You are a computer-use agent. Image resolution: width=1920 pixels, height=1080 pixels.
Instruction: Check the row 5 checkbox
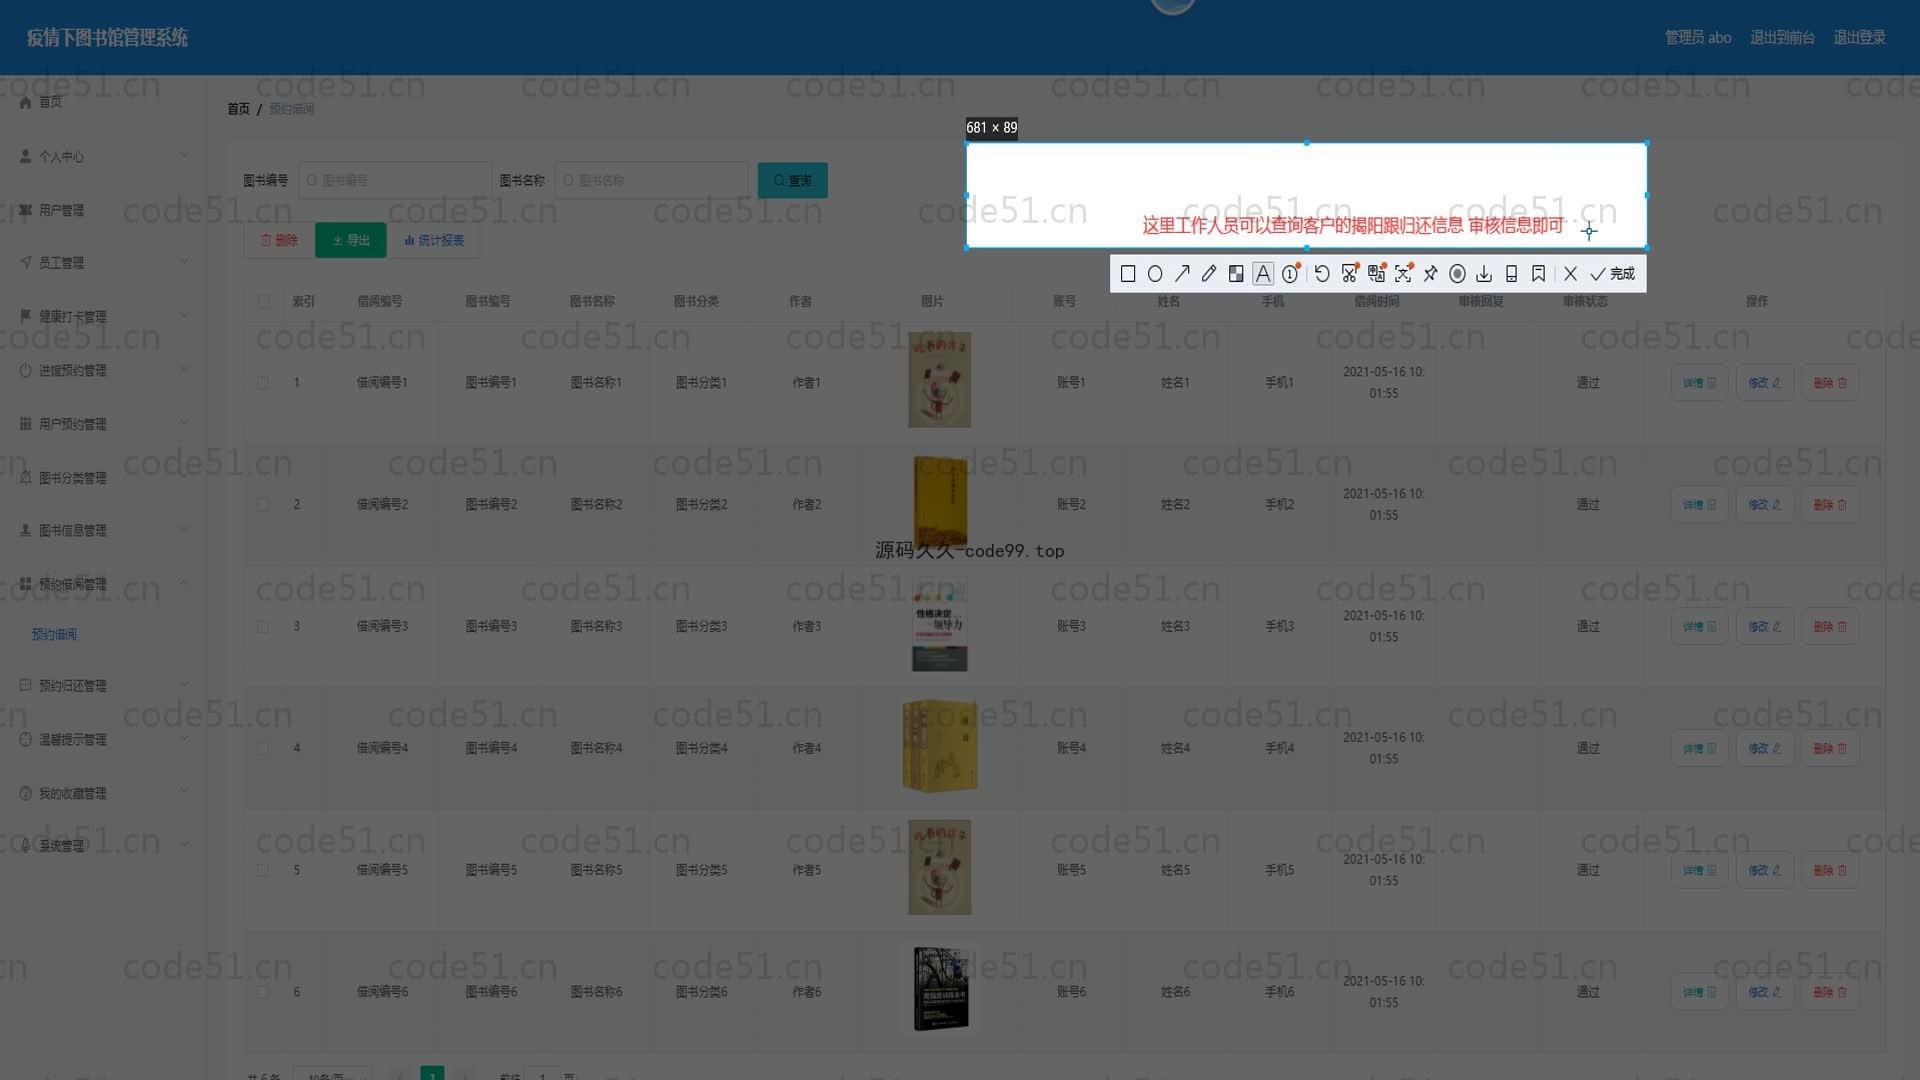[263, 871]
